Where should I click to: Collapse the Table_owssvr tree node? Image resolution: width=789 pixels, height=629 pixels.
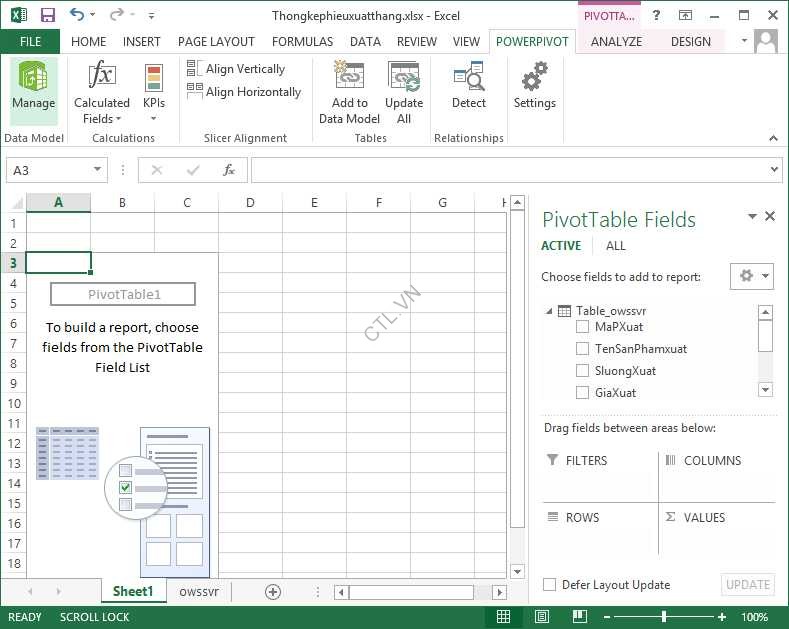point(549,311)
